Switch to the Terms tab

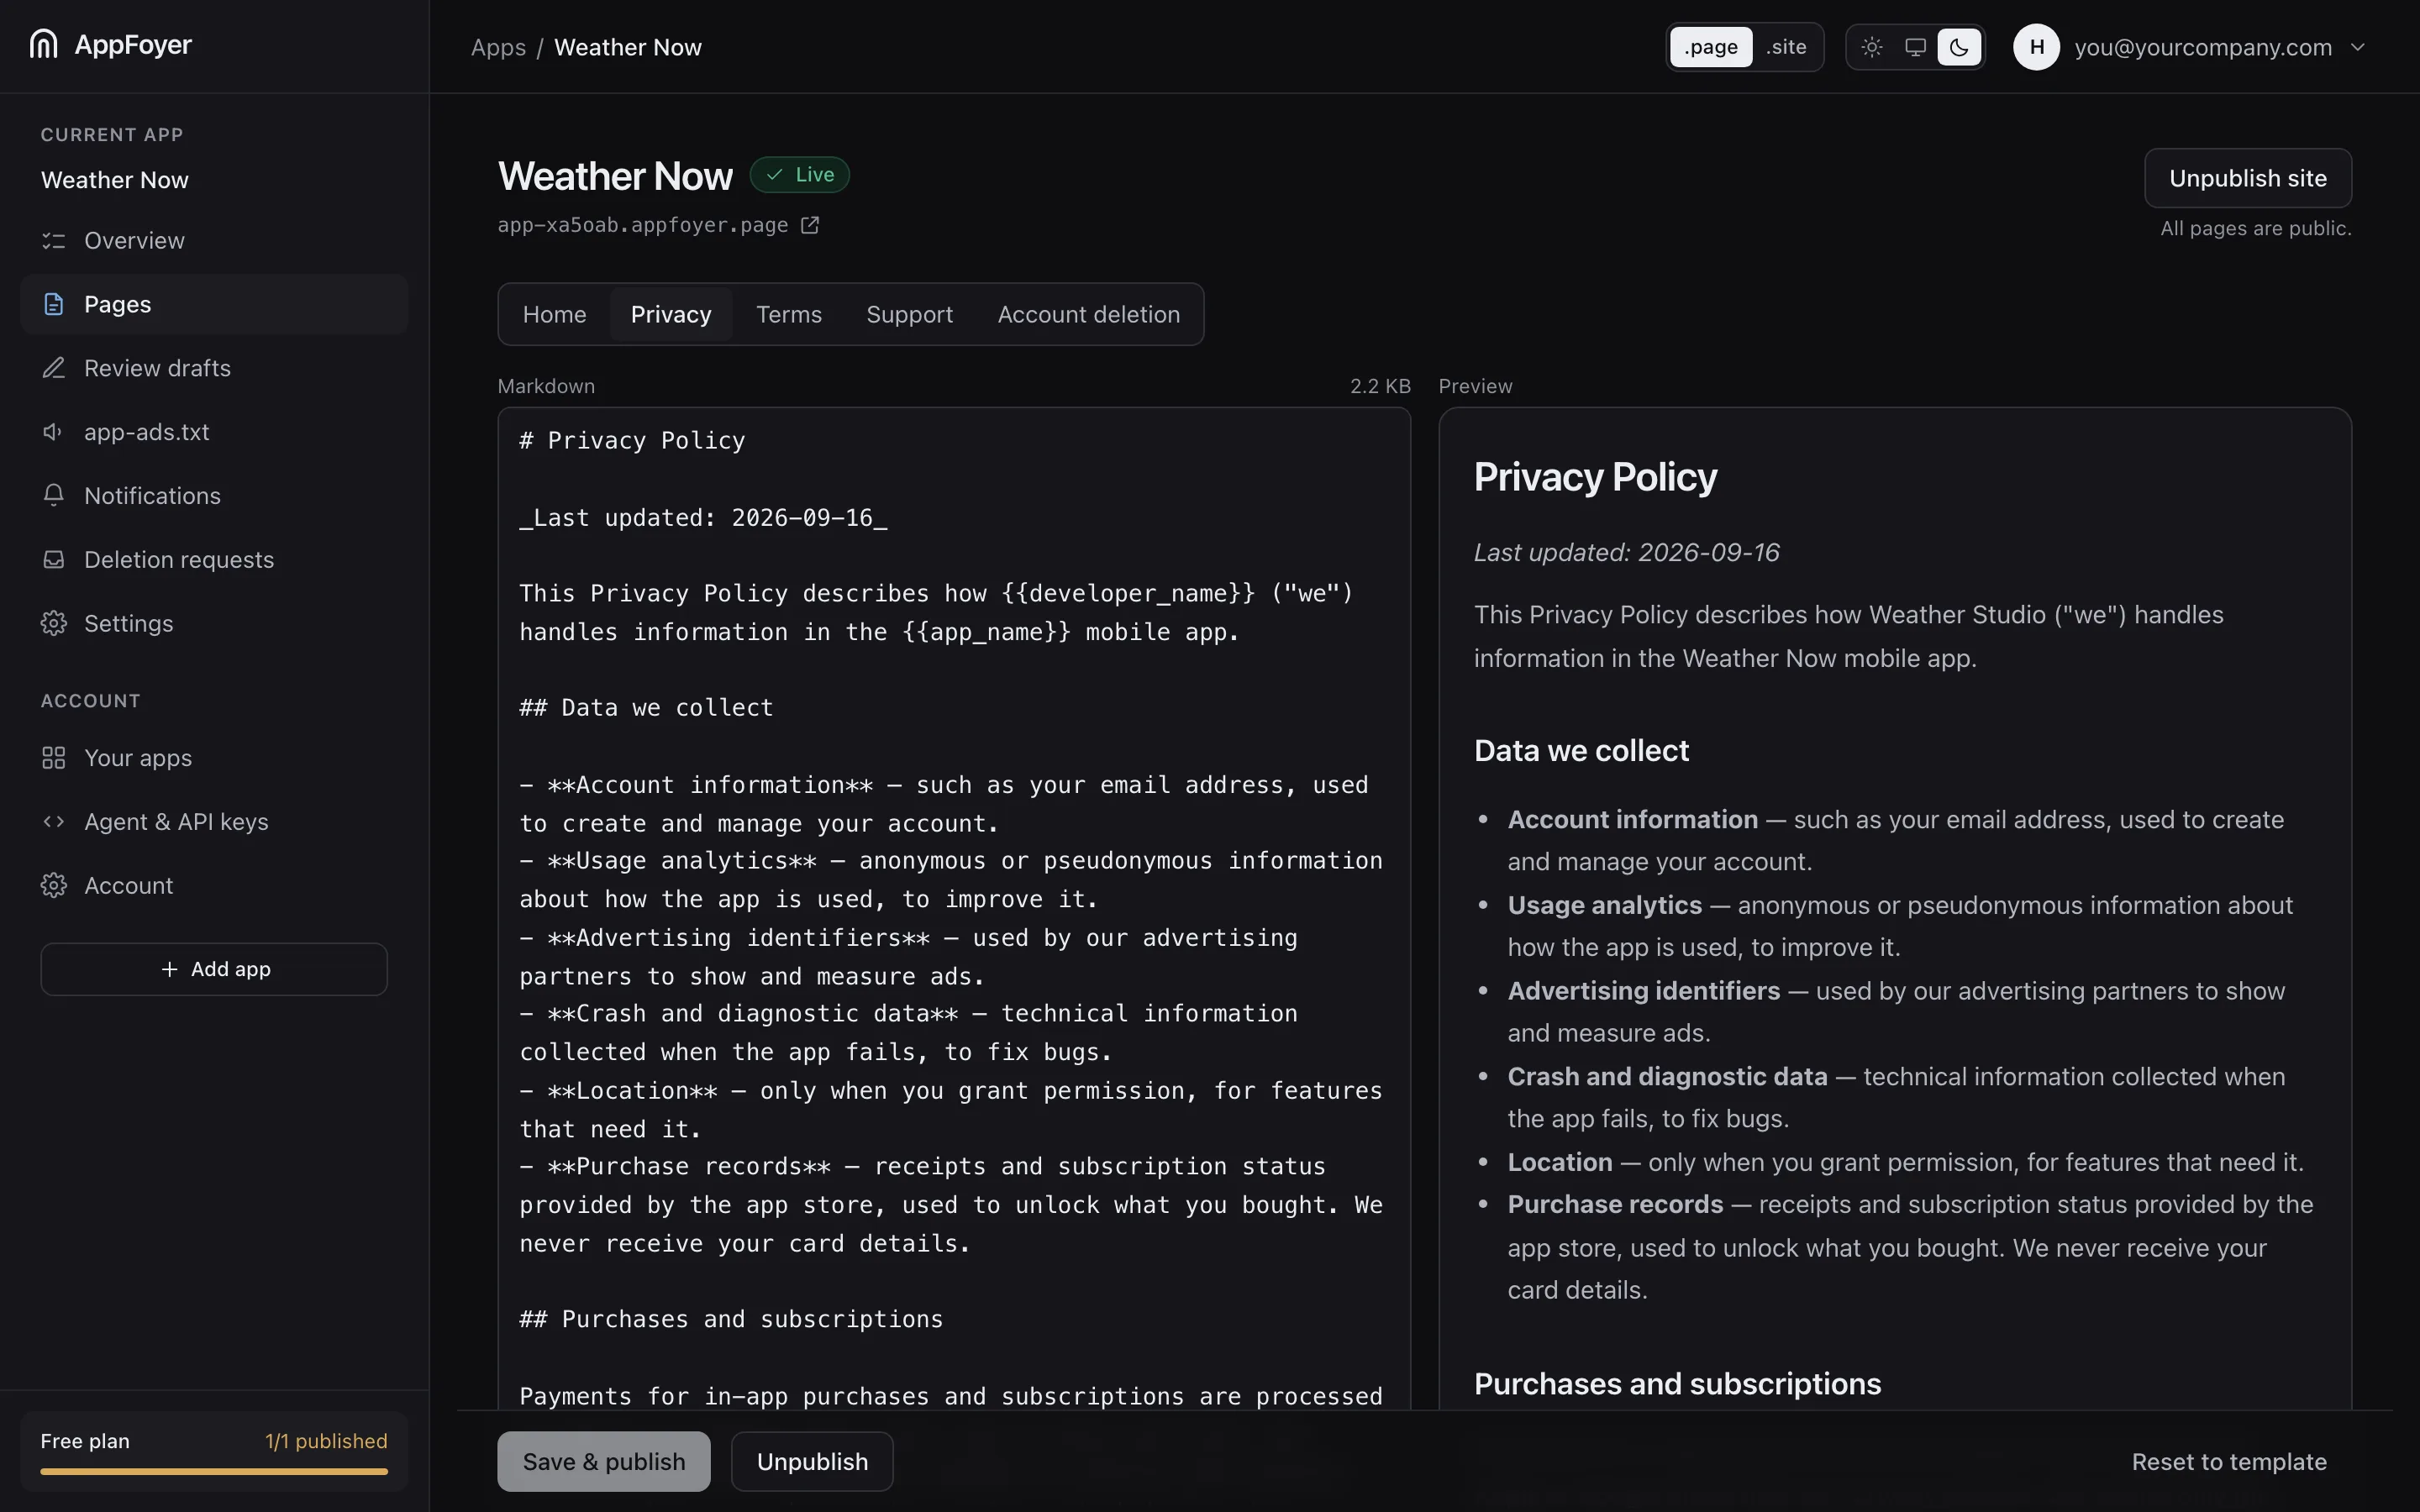789,314
